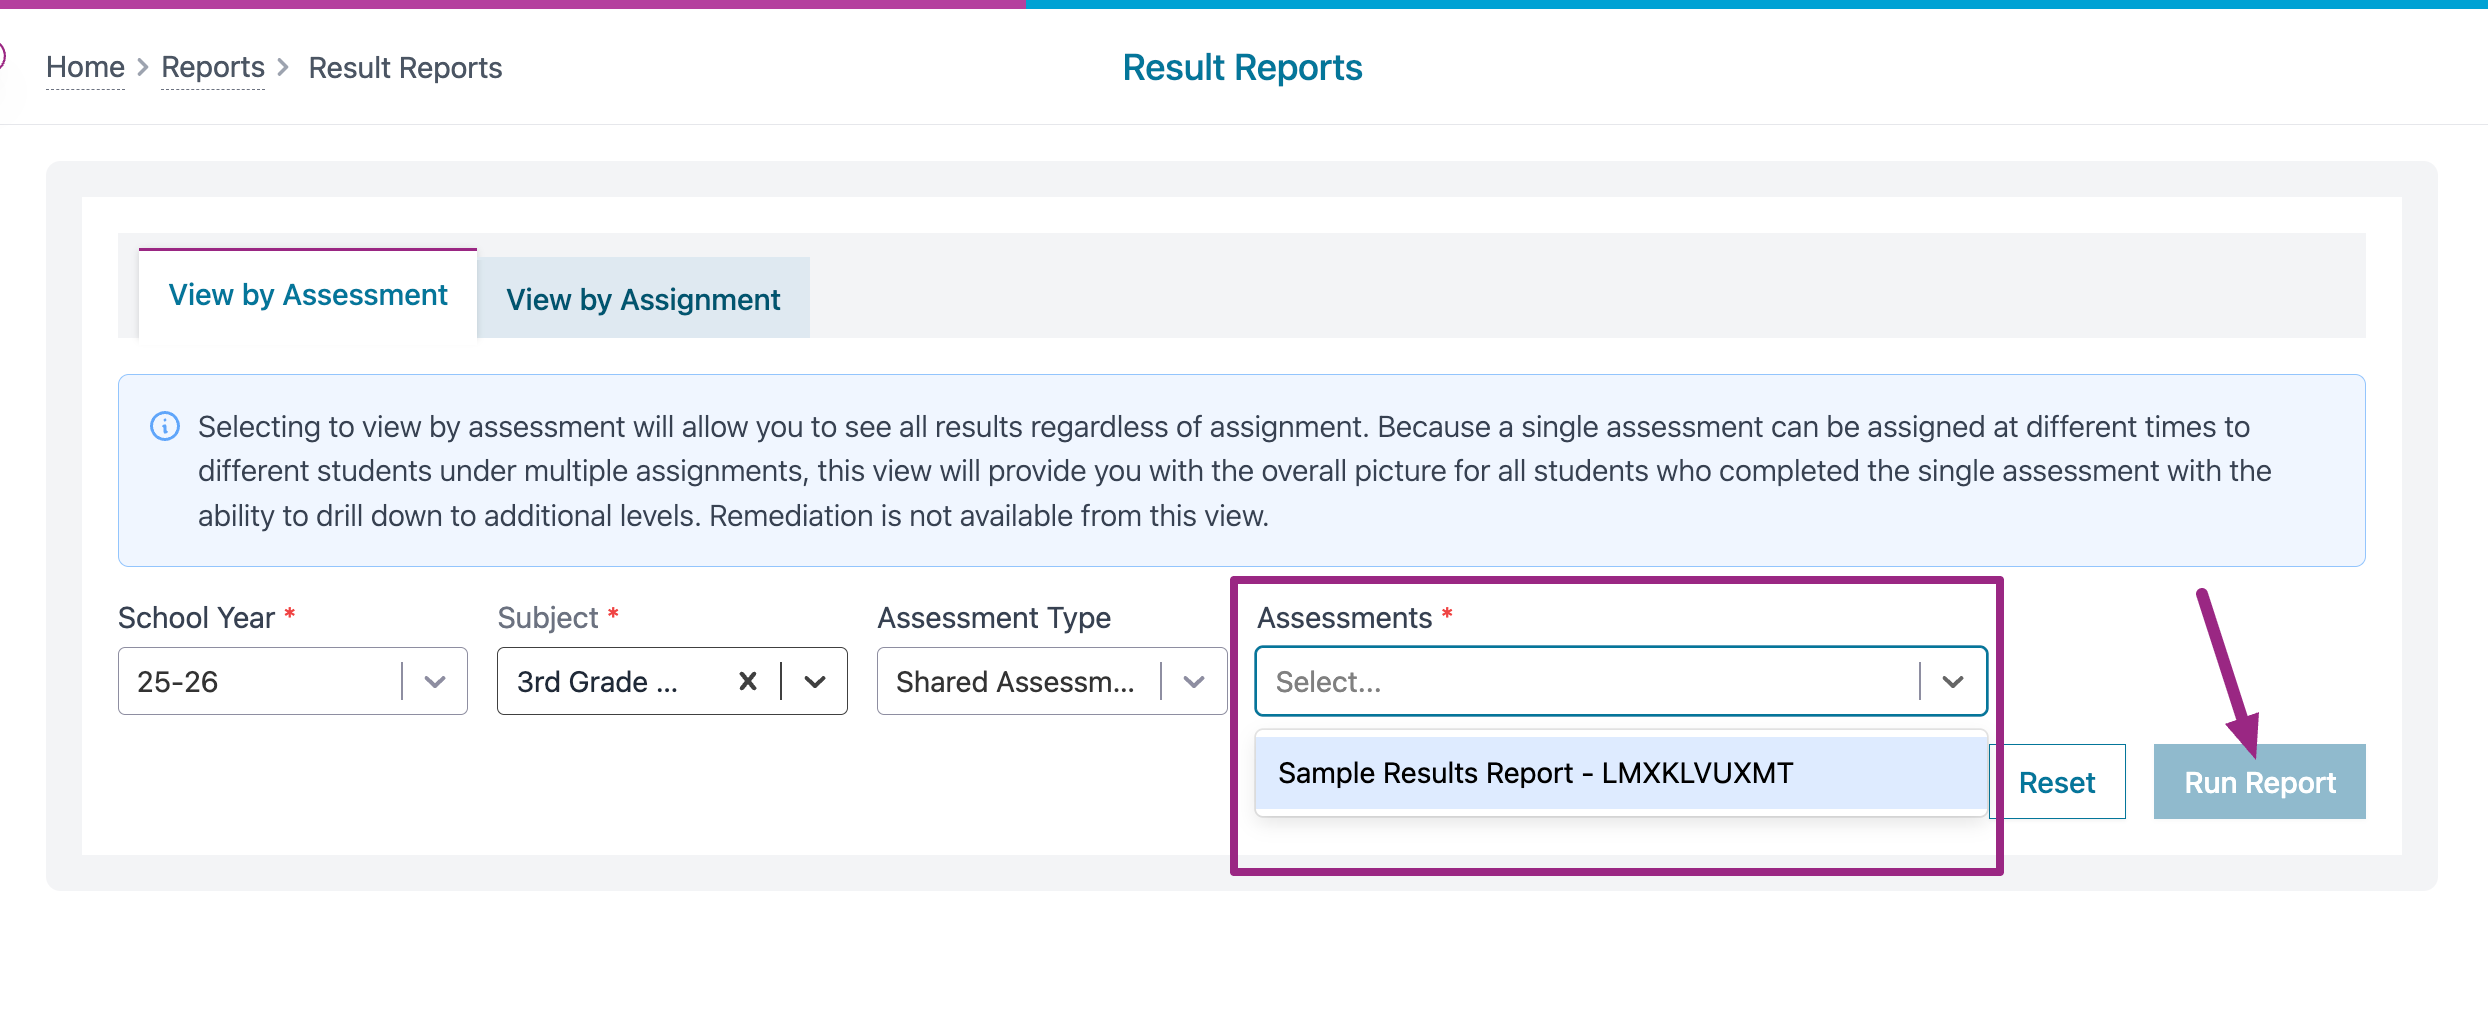Screen dimensions: 2488x1024
Task: Click Result Reports in the breadcrumb trail
Action: click(x=405, y=67)
